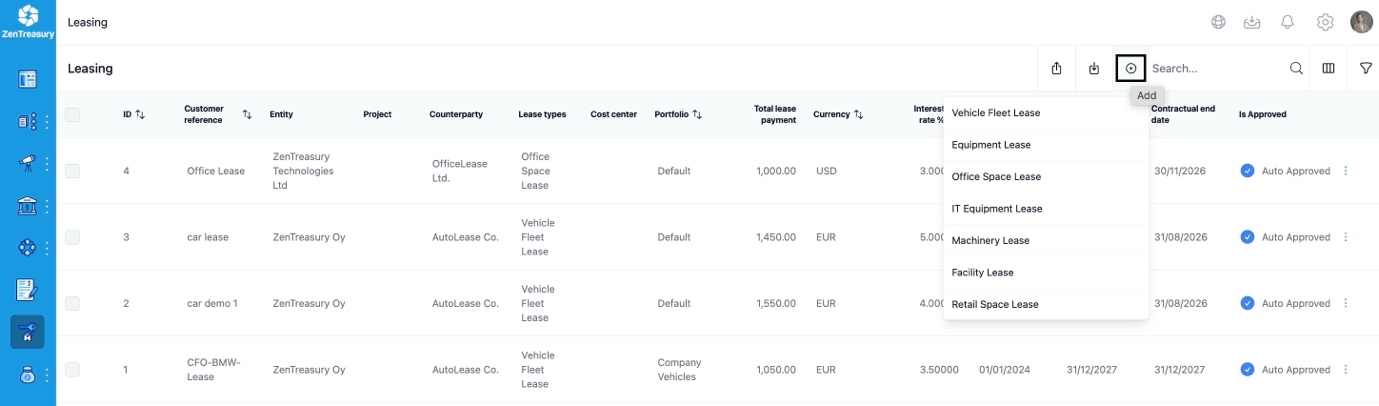Viewport: 1379px width, 406px height.
Task: Click the Total lease payment header
Action: coord(775,115)
